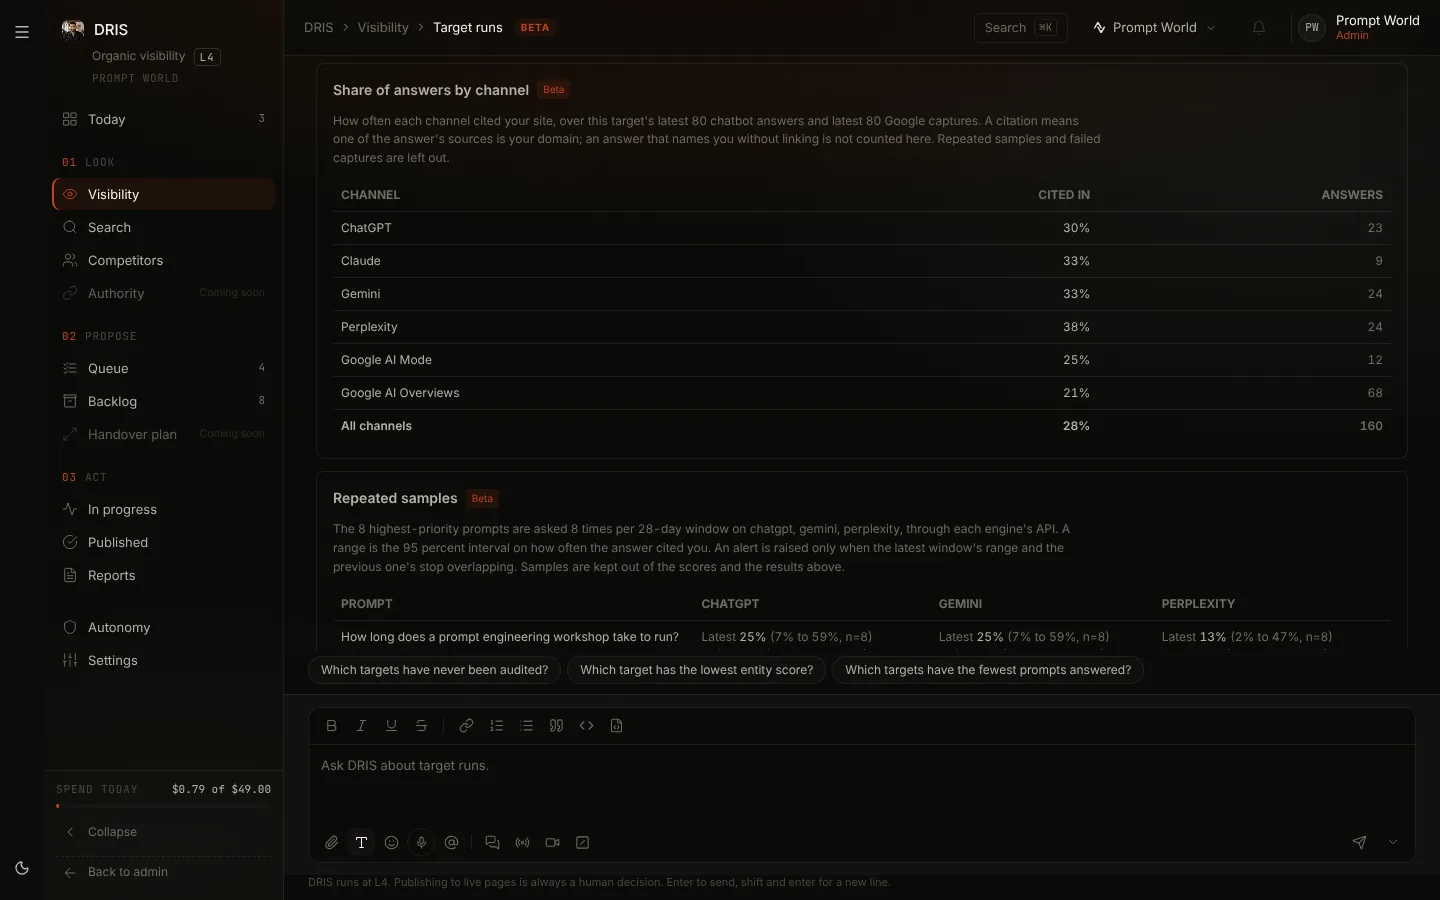Insert inline code
1440x900 pixels.
[587, 726]
